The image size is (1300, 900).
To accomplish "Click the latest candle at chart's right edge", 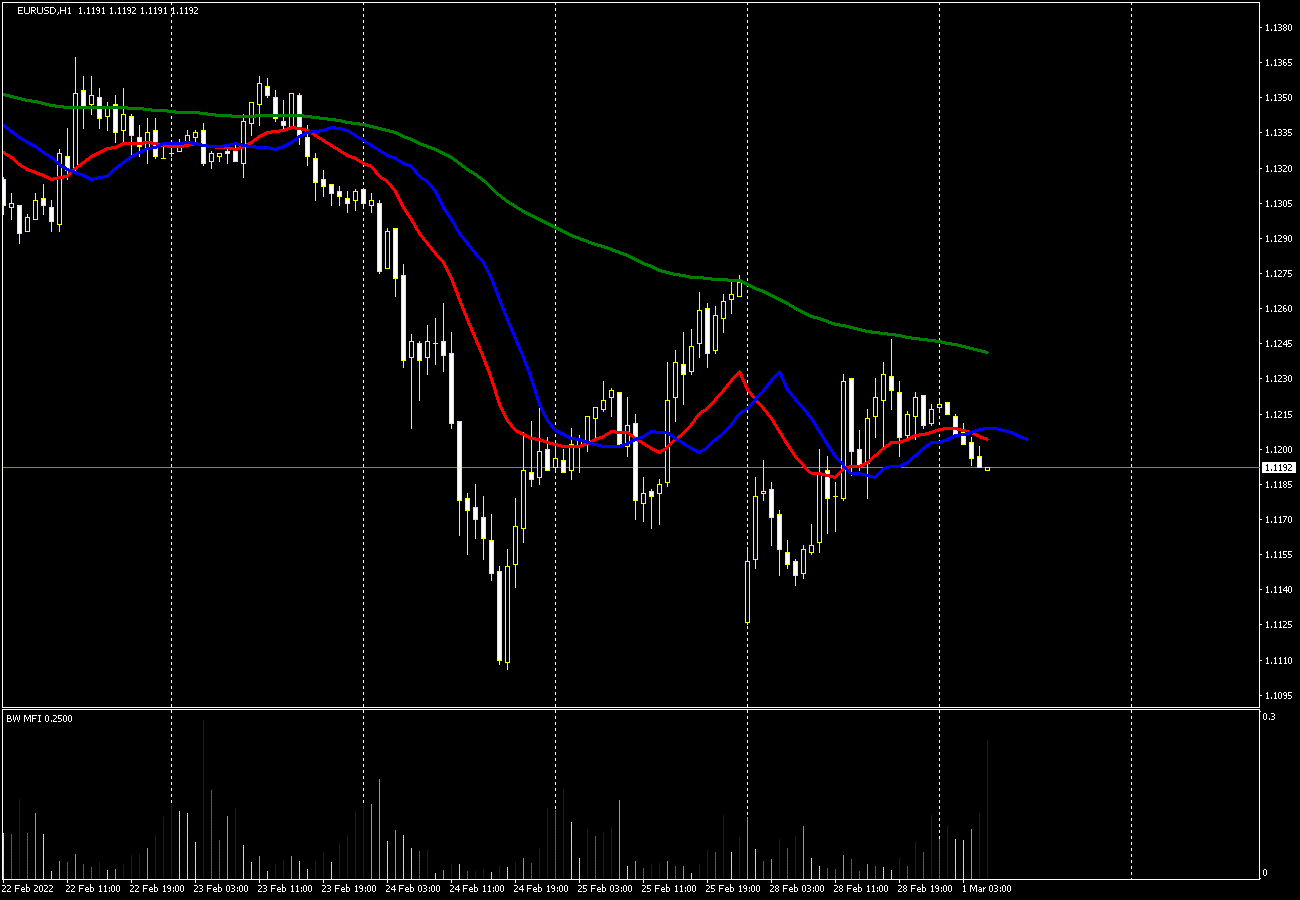I will [x=988, y=468].
